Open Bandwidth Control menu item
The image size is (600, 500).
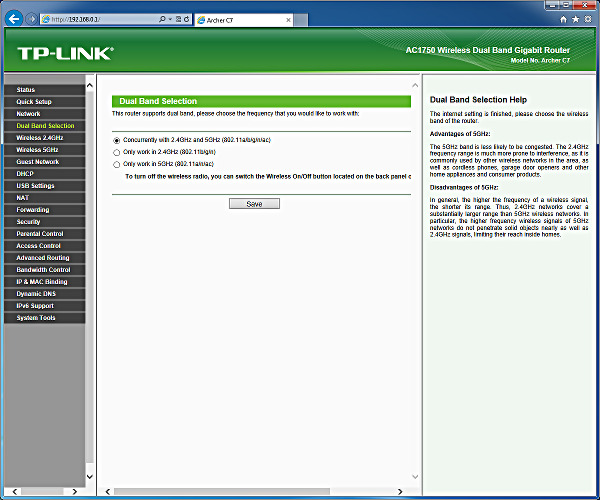pyautogui.click(x=45, y=270)
